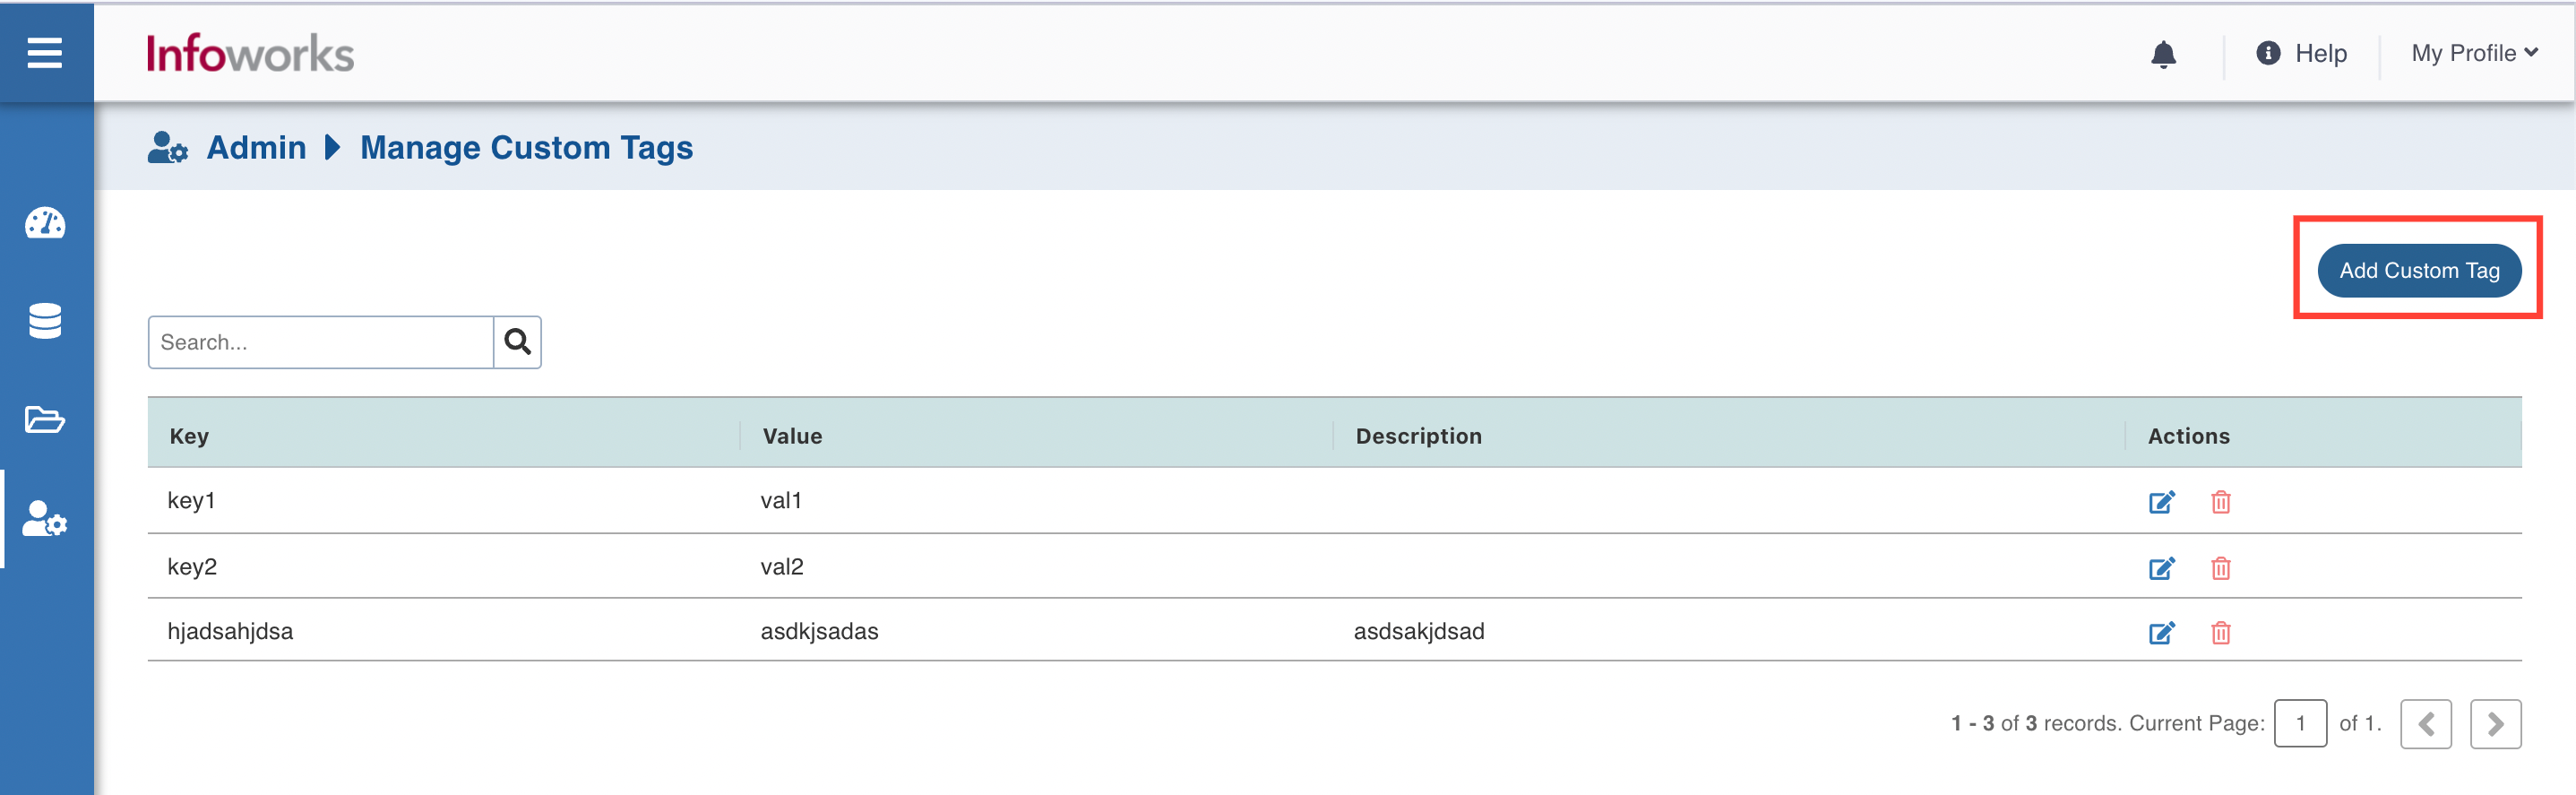The height and width of the screenshot is (795, 2576).
Task: Open the hamburger menu
Action: 45,52
